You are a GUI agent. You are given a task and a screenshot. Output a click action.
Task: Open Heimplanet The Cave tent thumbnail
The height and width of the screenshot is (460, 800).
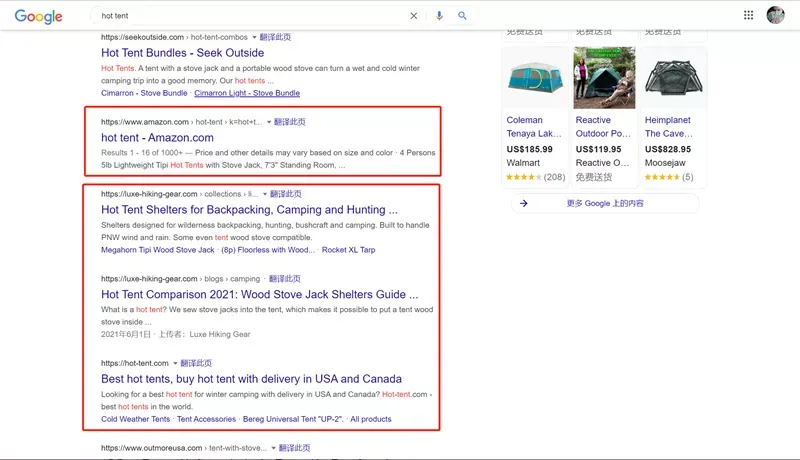click(673, 78)
